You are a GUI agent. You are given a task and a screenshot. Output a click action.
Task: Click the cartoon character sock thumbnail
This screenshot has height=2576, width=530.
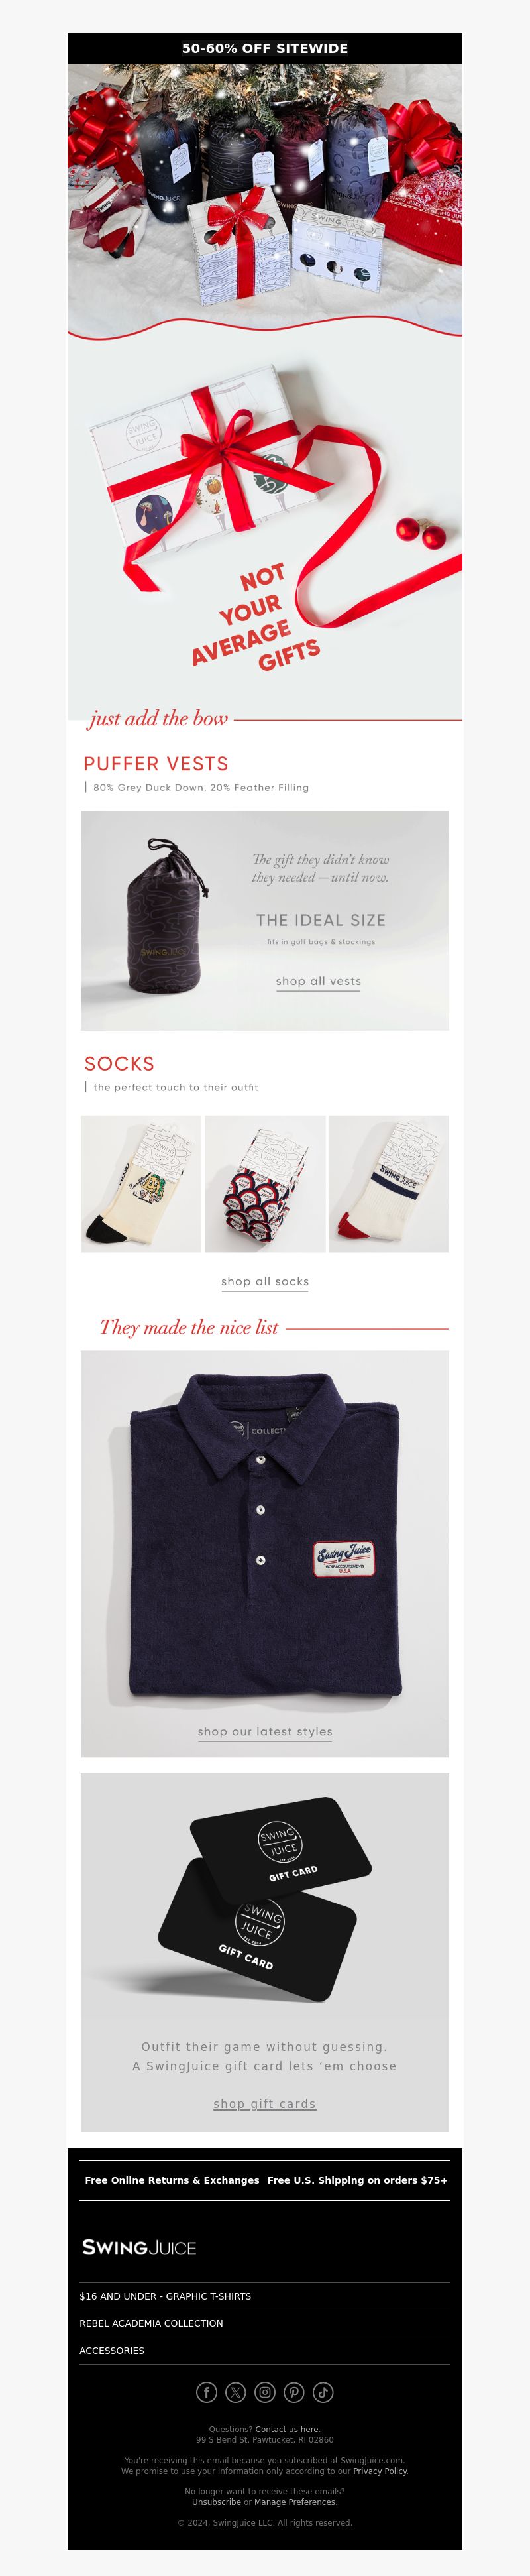(141, 1184)
